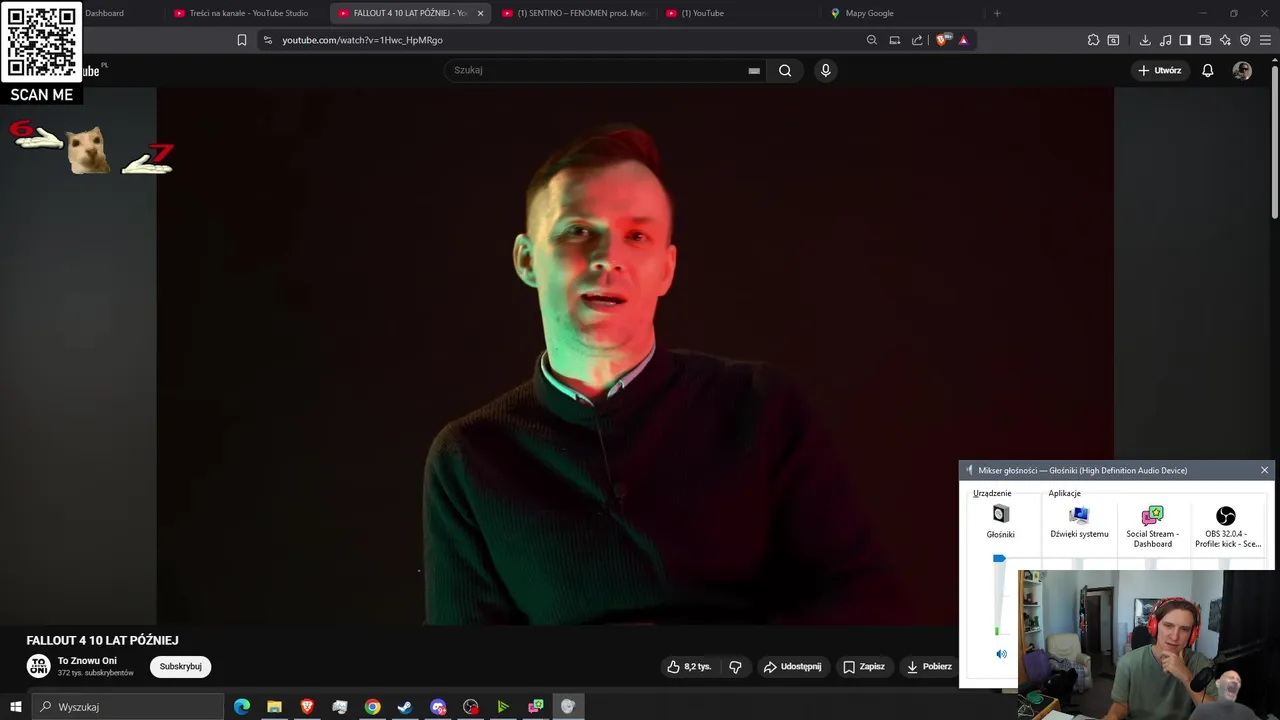Open site settings icon beside the URL
The image size is (1280, 720).
267,40
